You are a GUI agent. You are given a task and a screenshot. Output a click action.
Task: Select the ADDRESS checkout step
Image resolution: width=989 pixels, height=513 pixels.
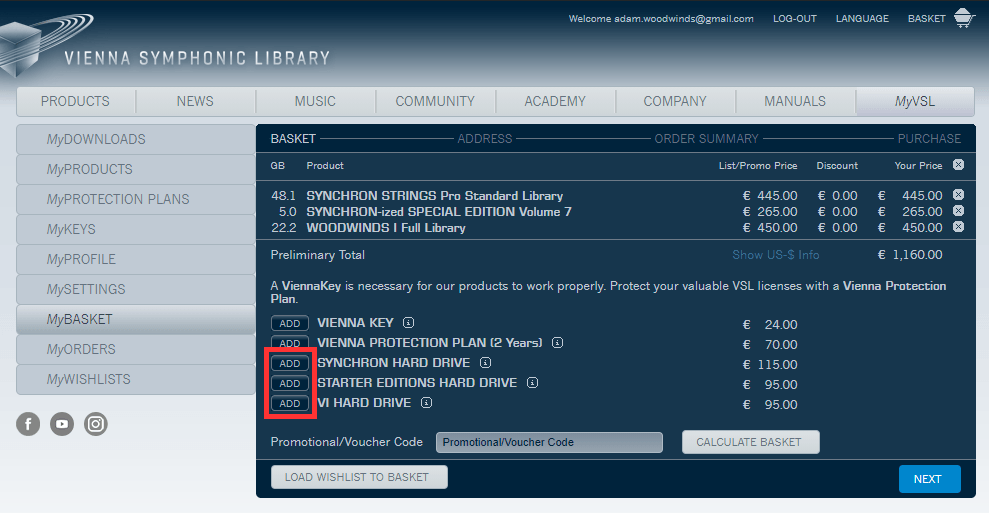(x=484, y=138)
